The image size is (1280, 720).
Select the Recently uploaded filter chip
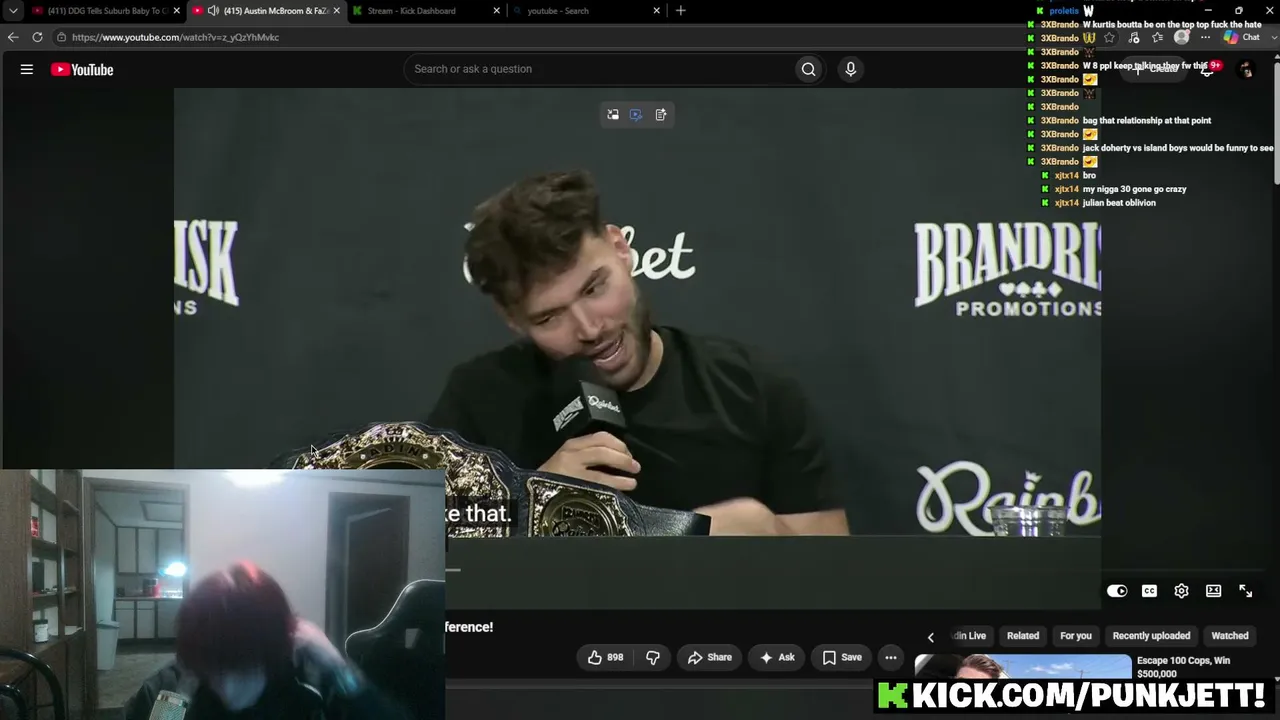coord(1151,636)
